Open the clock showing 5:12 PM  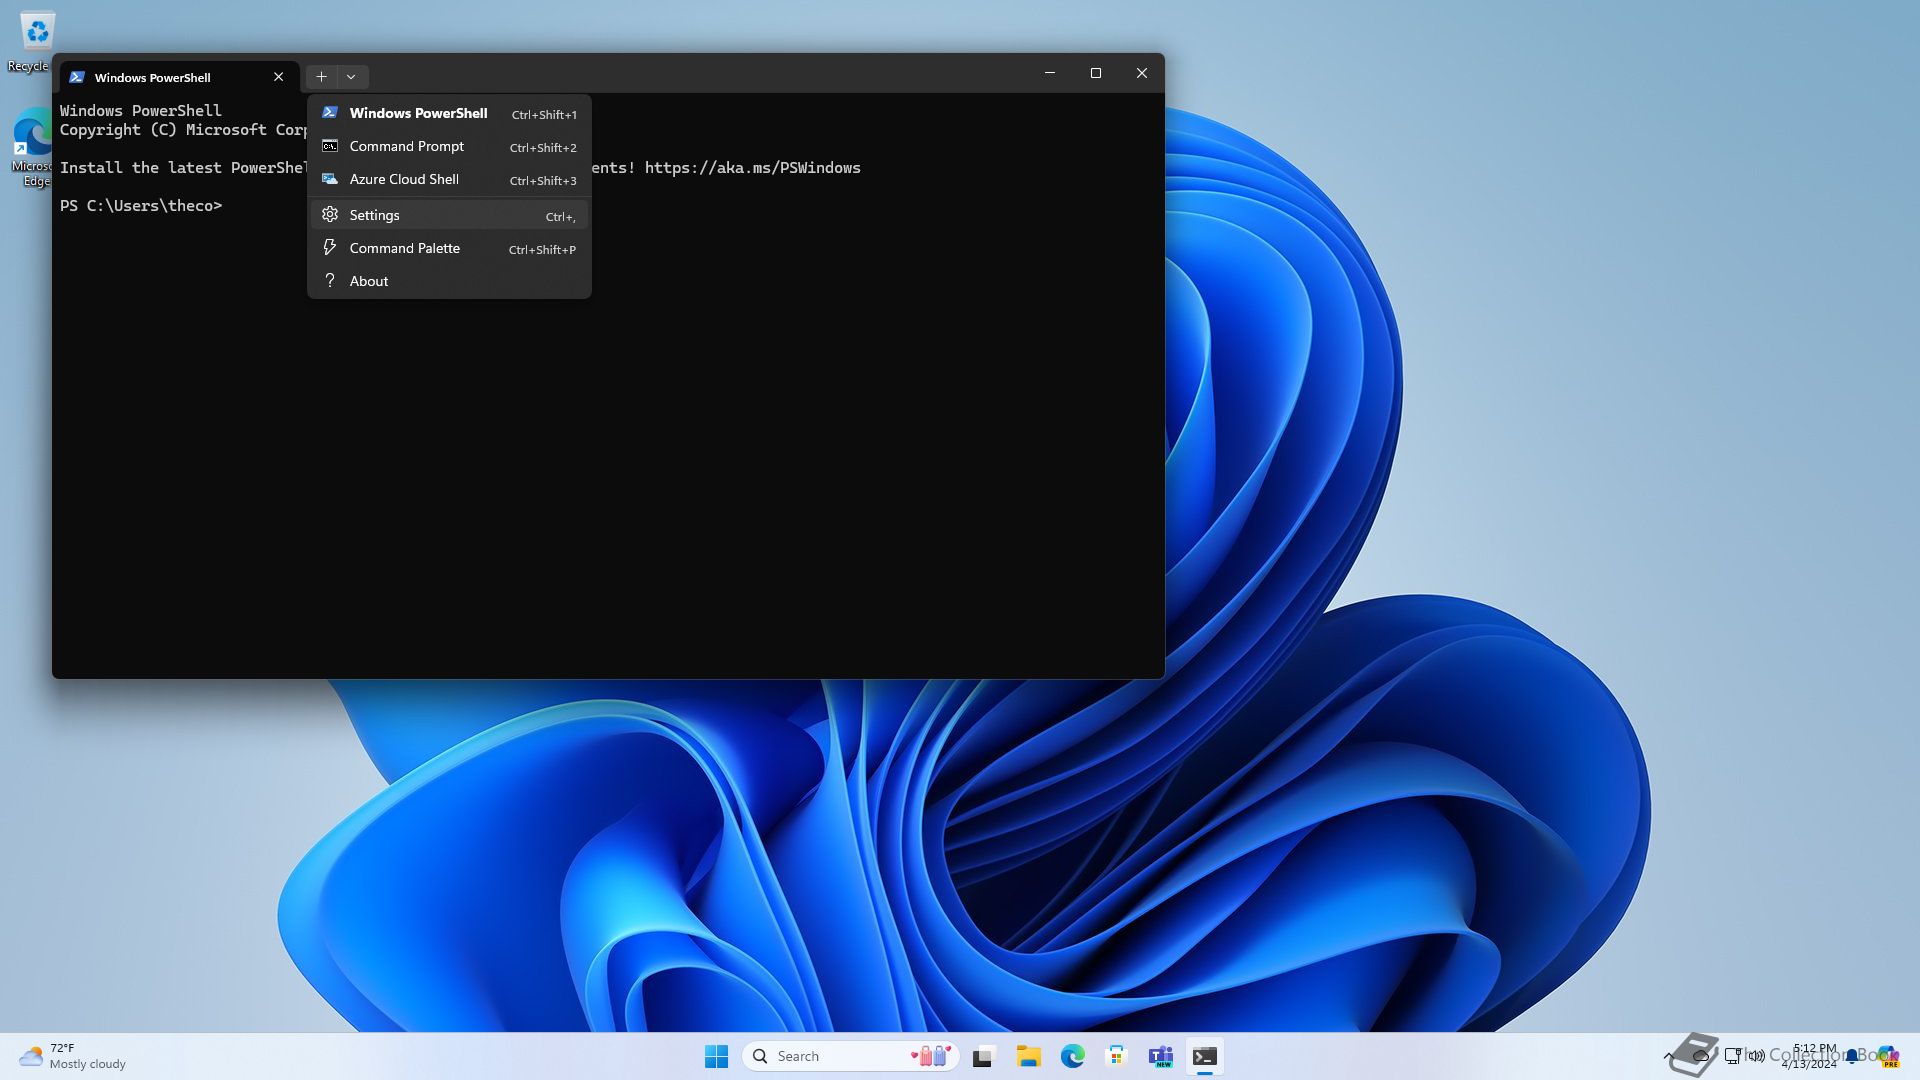pyautogui.click(x=1809, y=1056)
